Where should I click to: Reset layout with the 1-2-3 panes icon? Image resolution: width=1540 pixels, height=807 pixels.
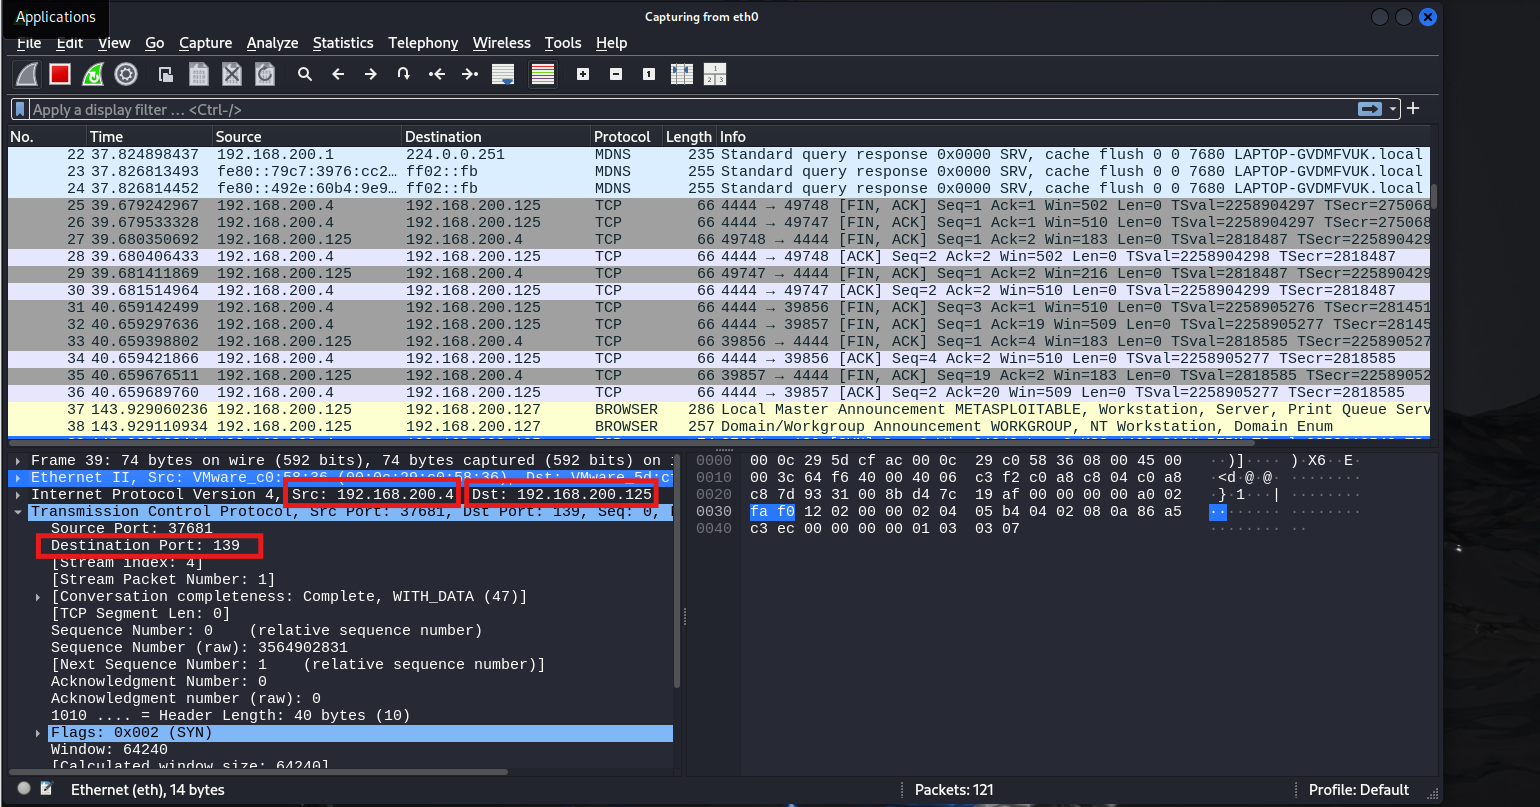(715, 74)
